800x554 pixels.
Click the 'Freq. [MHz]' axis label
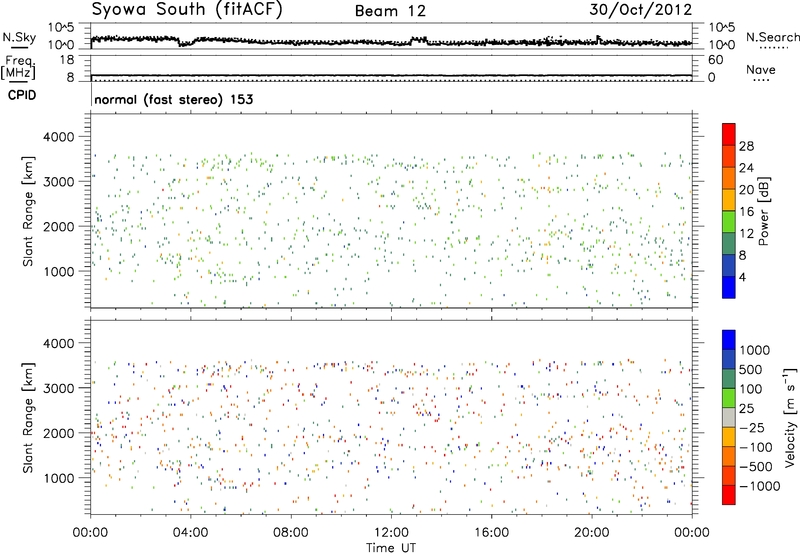[x=19, y=68]
